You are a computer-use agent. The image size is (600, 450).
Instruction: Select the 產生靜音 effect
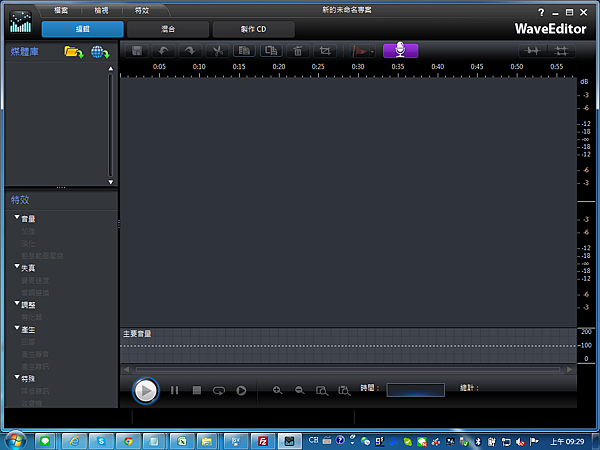tap(35, 354)
